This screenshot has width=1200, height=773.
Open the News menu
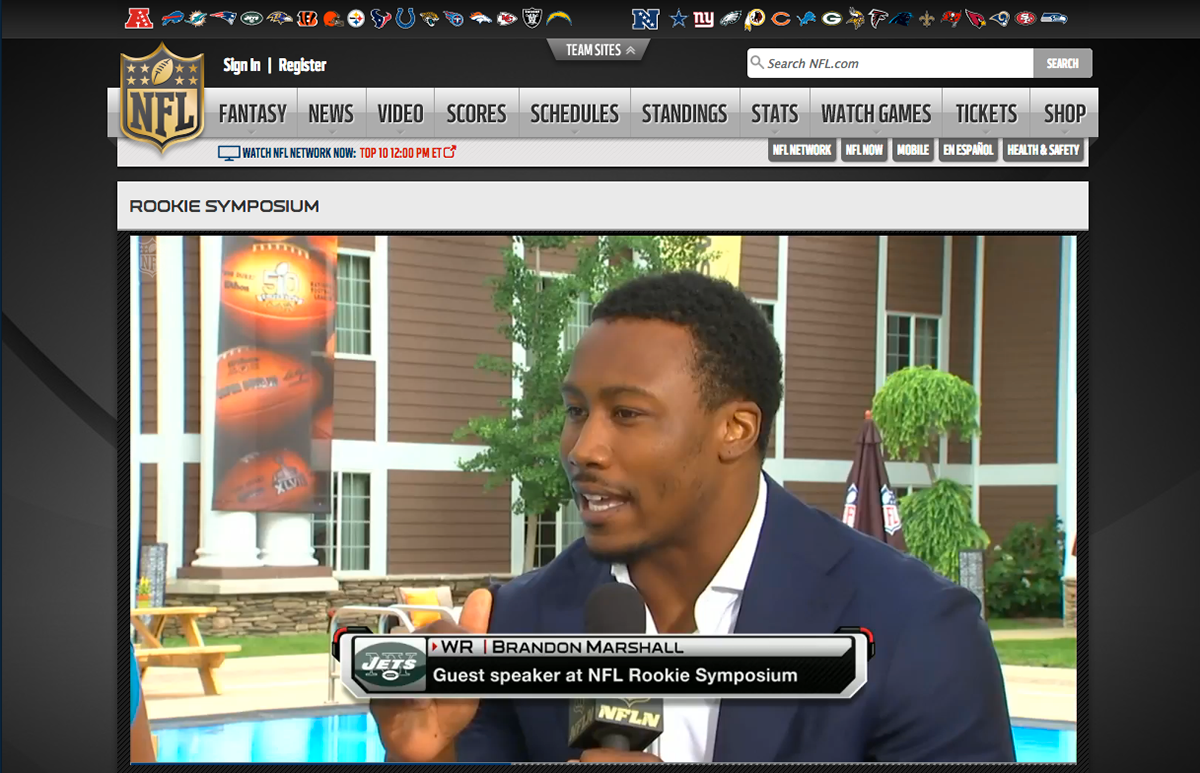coord(331,114)
